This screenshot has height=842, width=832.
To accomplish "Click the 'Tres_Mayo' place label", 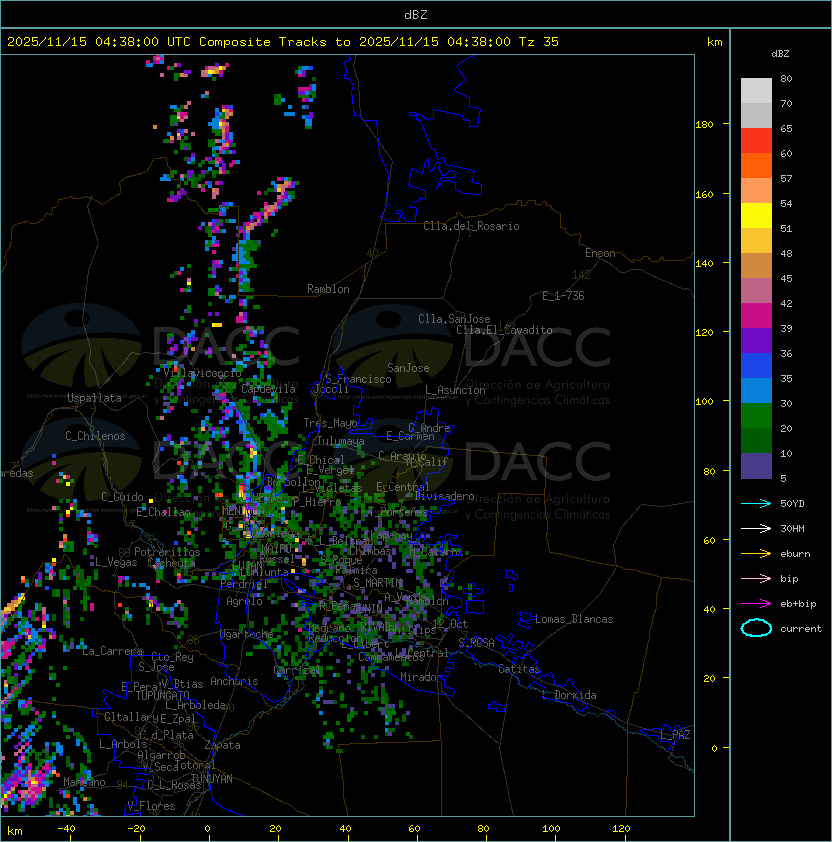I will (330, 423).
